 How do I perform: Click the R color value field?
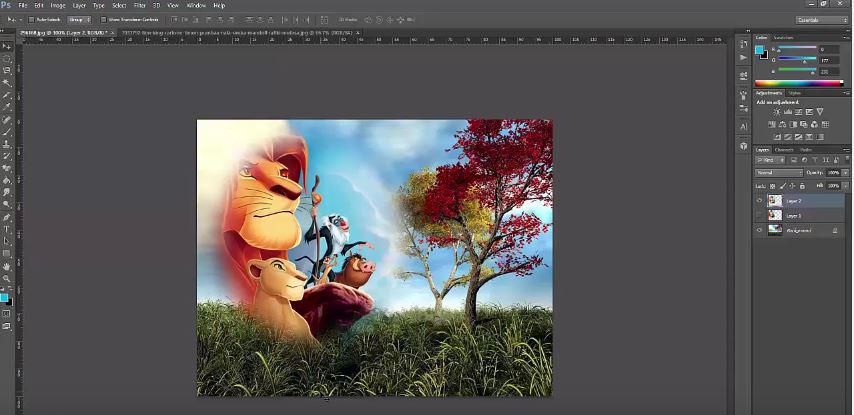tap(829, 49)
